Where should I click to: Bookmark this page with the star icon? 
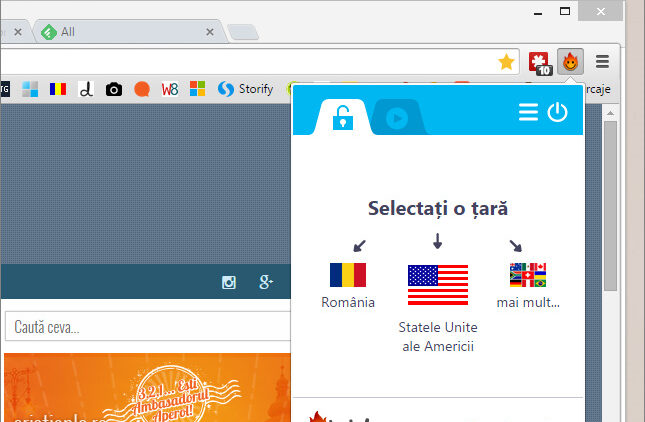coord(507,61)
